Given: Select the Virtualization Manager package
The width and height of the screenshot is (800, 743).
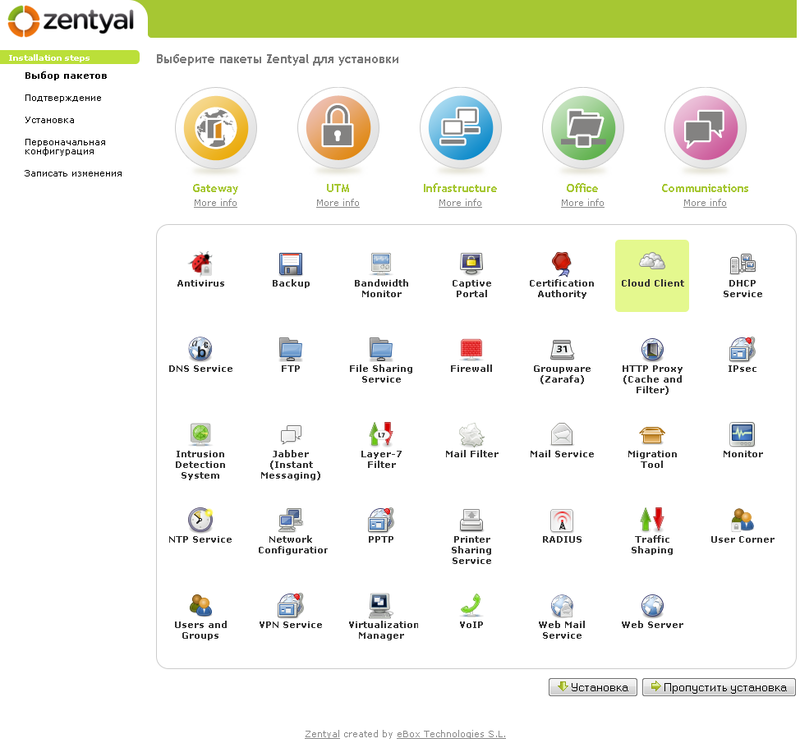Looking at the screenshot, I should [x=381, y=617].
